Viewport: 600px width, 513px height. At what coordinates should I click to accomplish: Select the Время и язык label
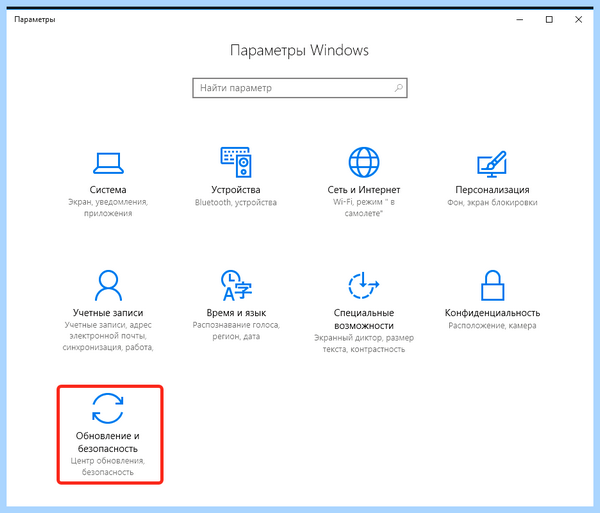coord(236,313)
